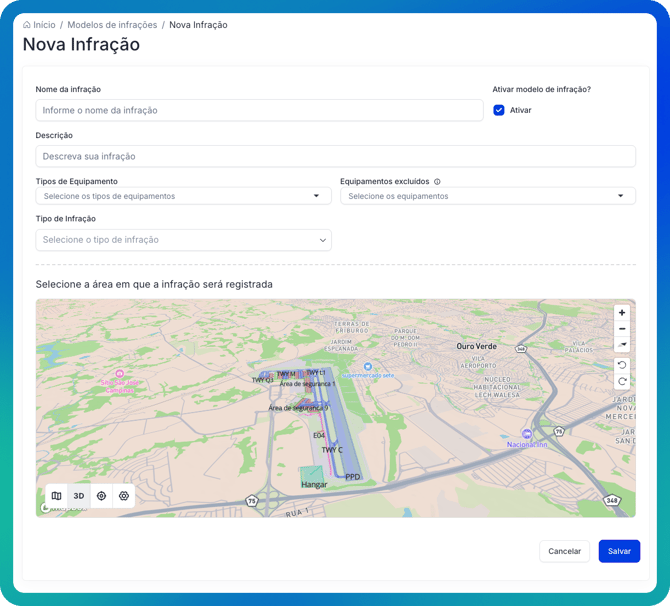
Task: Toggle the 3D map view
Action: point(79,496)
